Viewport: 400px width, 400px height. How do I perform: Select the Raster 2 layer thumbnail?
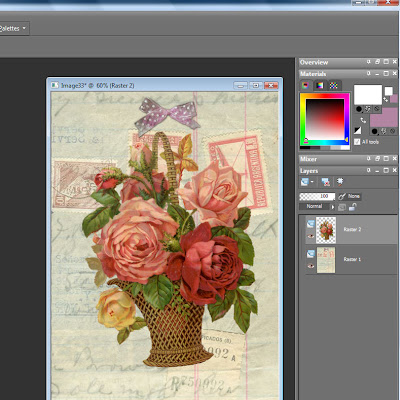[326, 230]
